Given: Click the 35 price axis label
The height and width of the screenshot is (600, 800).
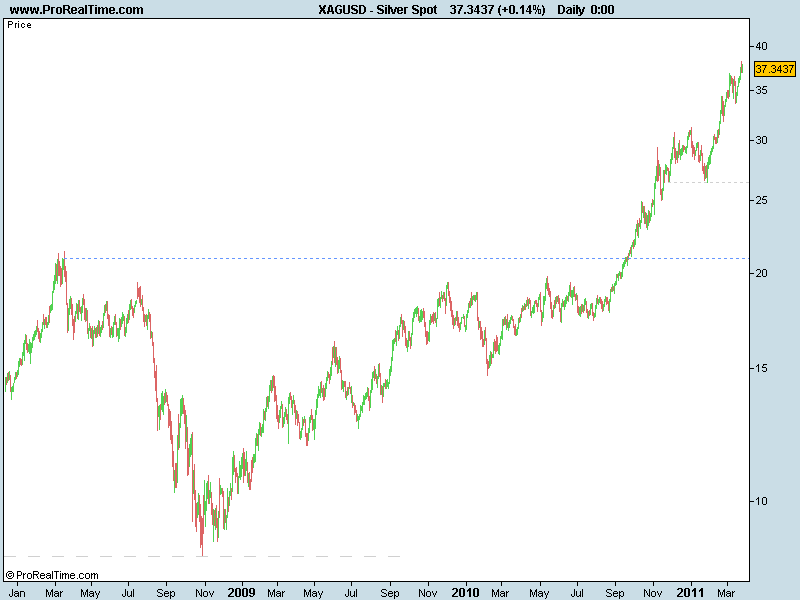Looking at the screenshot, I should point(761,90).
